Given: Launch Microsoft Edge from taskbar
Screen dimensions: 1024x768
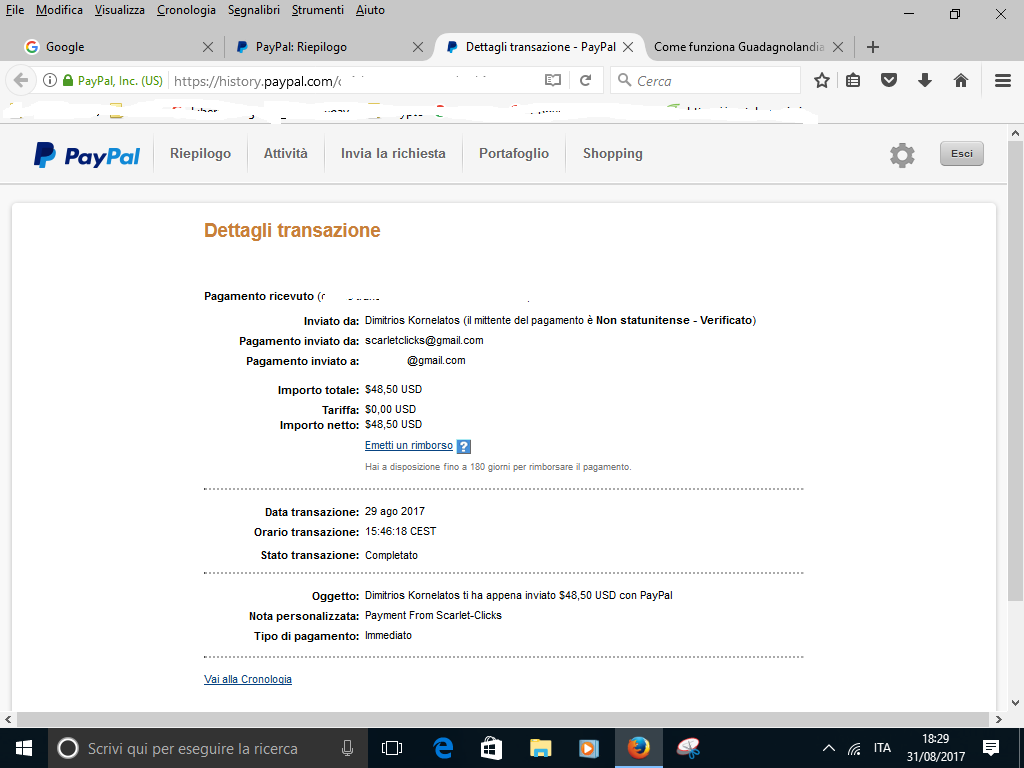Looking at the screenshot, I should tap(443, 748).
